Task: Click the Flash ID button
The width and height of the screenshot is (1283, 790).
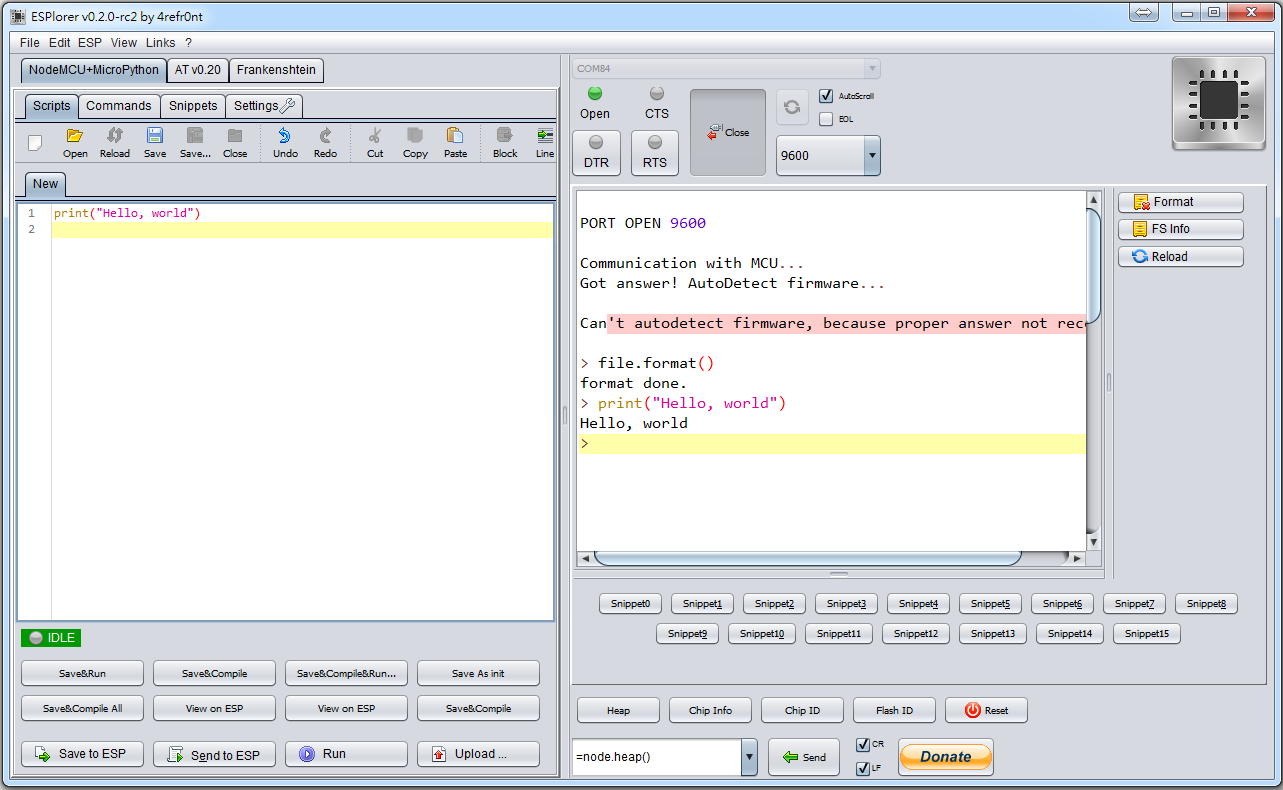Action: tap(894, 710)
